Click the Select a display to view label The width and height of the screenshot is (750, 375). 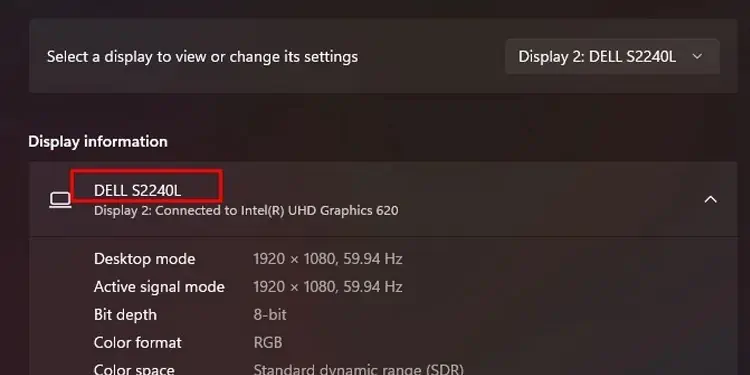coord(202,56)
